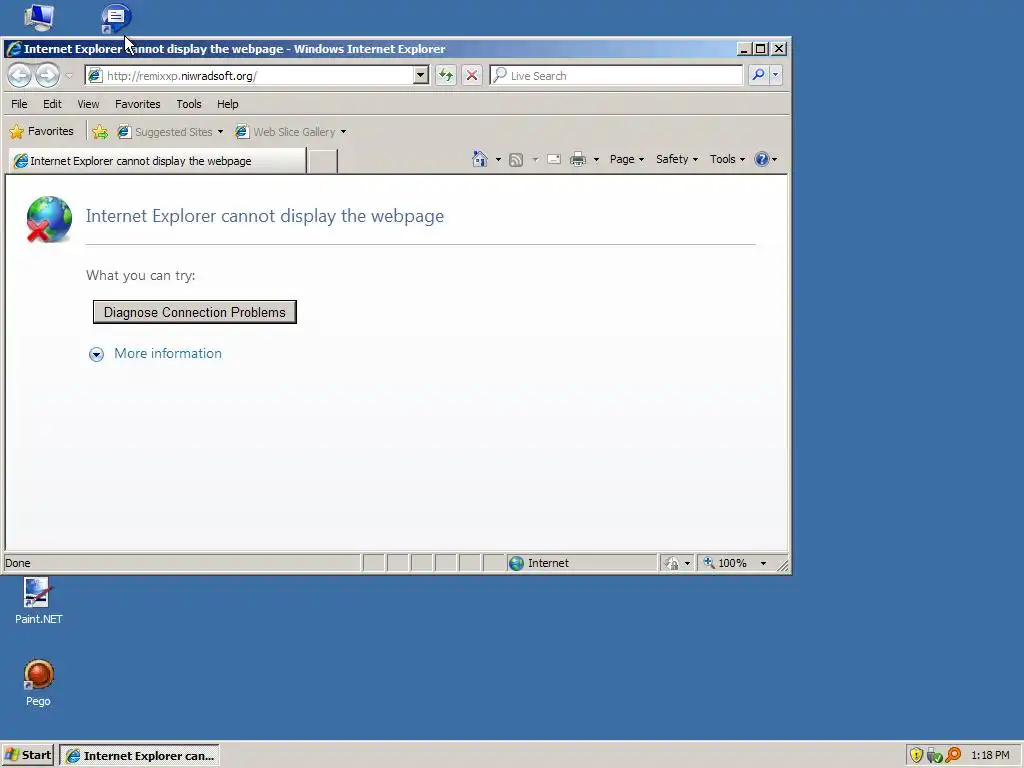Select the chat bubble desktop shortcut icon
Viewport: 1024px width, 768px height.
coord(116,19)
